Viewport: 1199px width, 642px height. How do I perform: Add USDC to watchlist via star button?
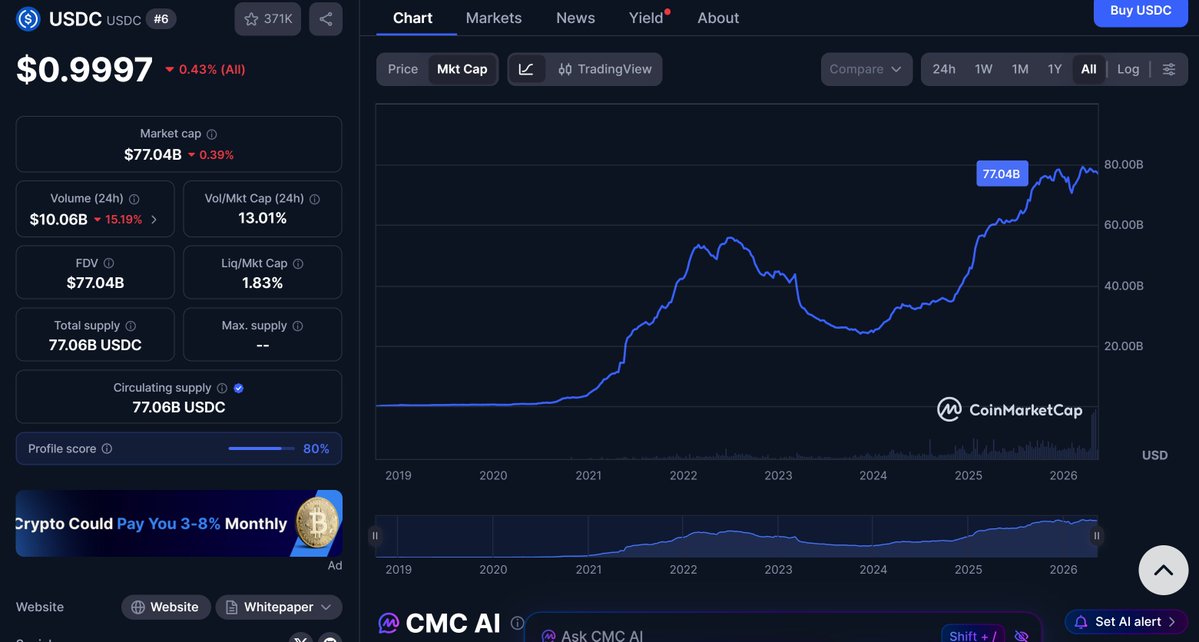pos(268,19)
